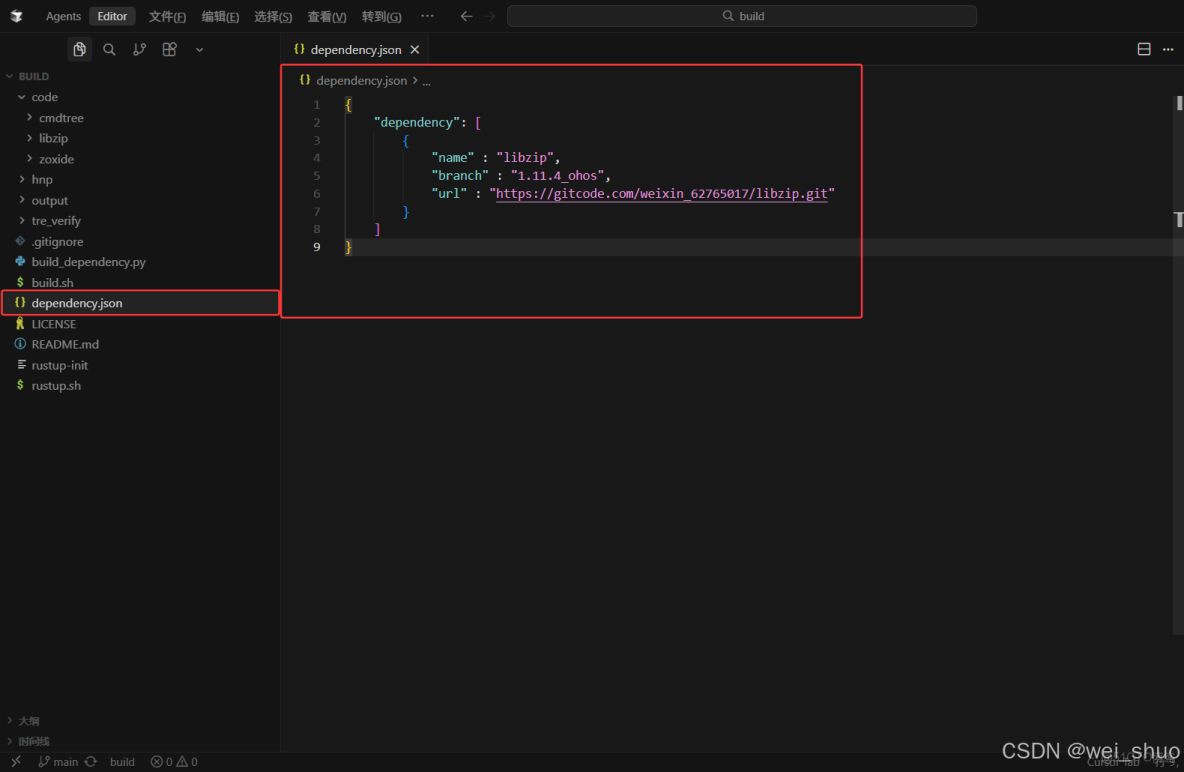Open the Extensions icon in the activity bar
1184x772 pixels.
169,49
